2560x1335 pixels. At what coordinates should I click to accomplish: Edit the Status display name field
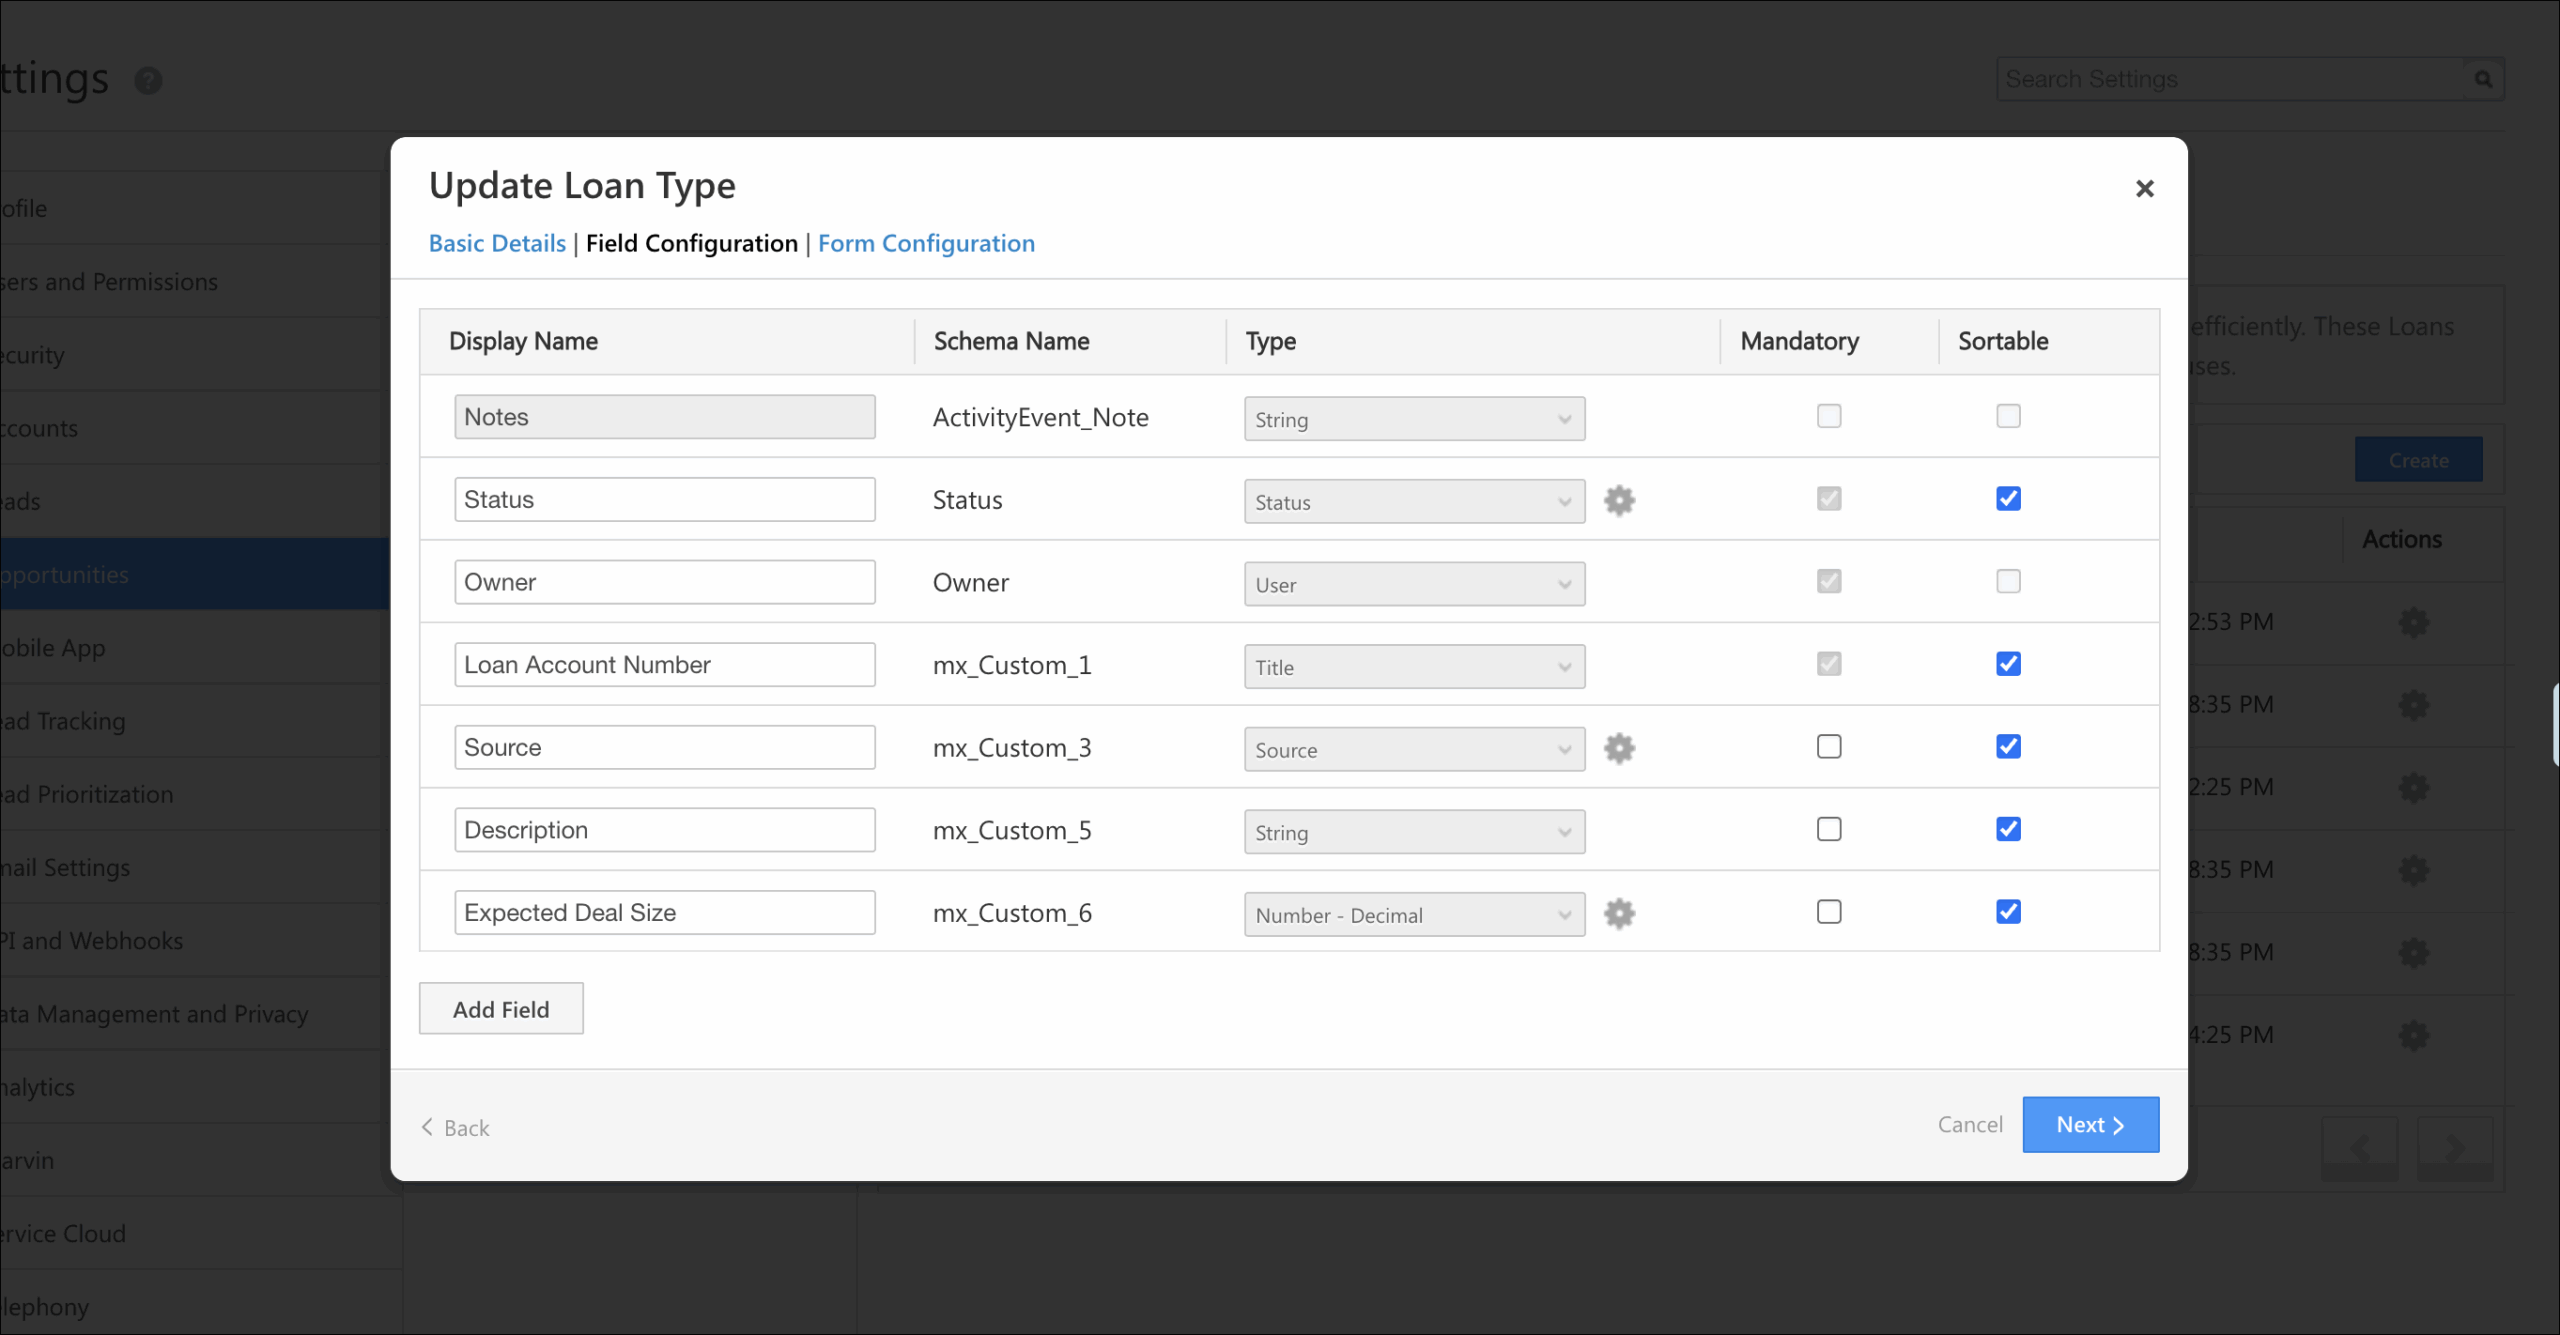tap(665, 499)
